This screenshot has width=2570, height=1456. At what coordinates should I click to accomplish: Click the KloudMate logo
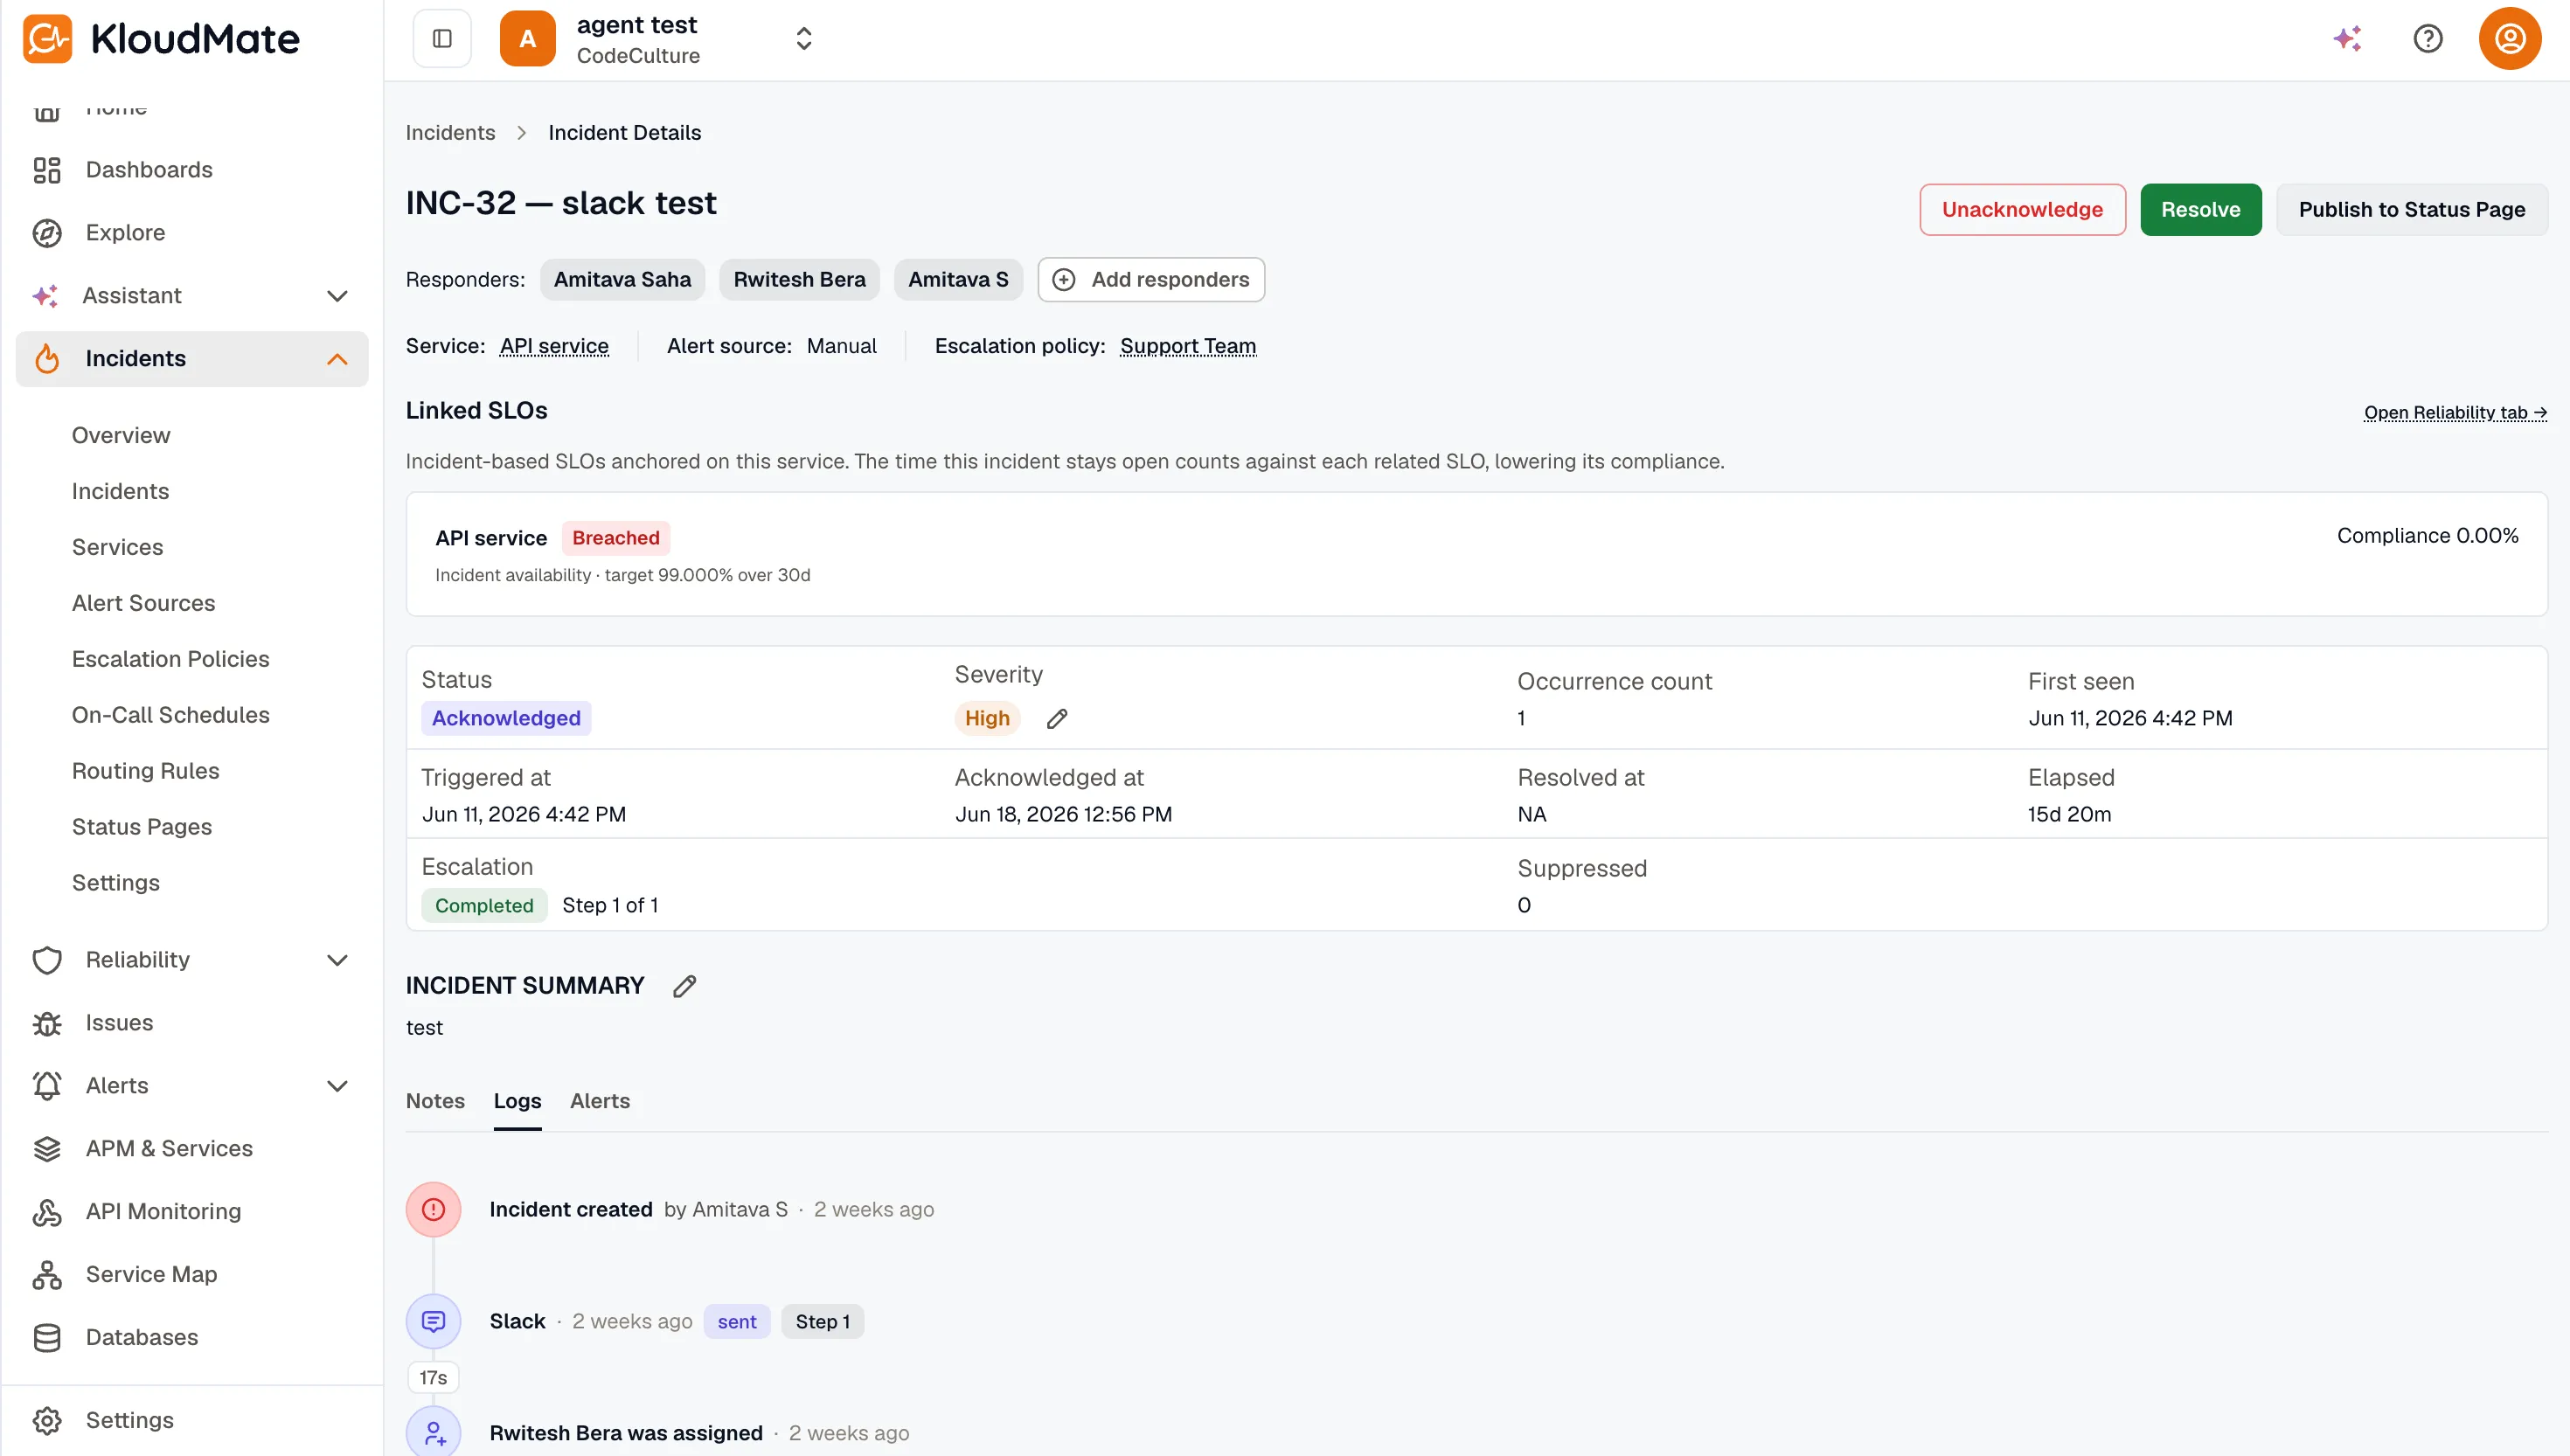[161, 39]
